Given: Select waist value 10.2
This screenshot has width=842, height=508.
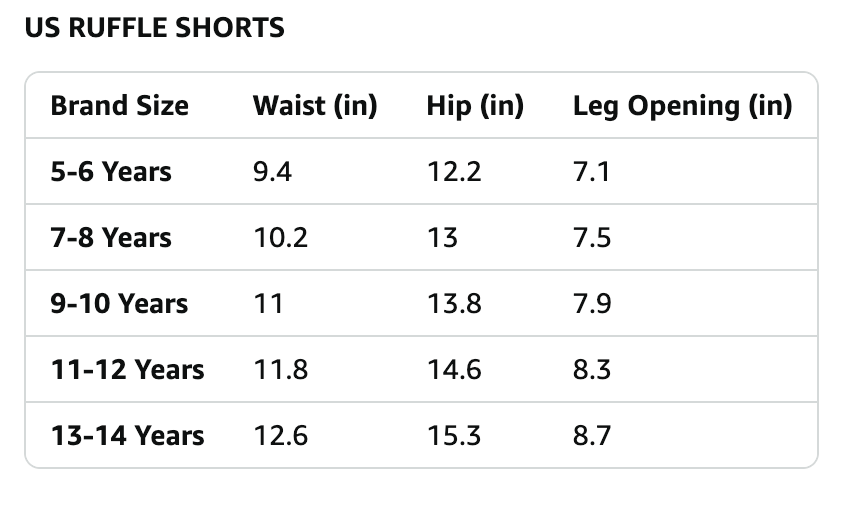Looking at the screenshot, I should pyautogui.click(x=280, y=237).
